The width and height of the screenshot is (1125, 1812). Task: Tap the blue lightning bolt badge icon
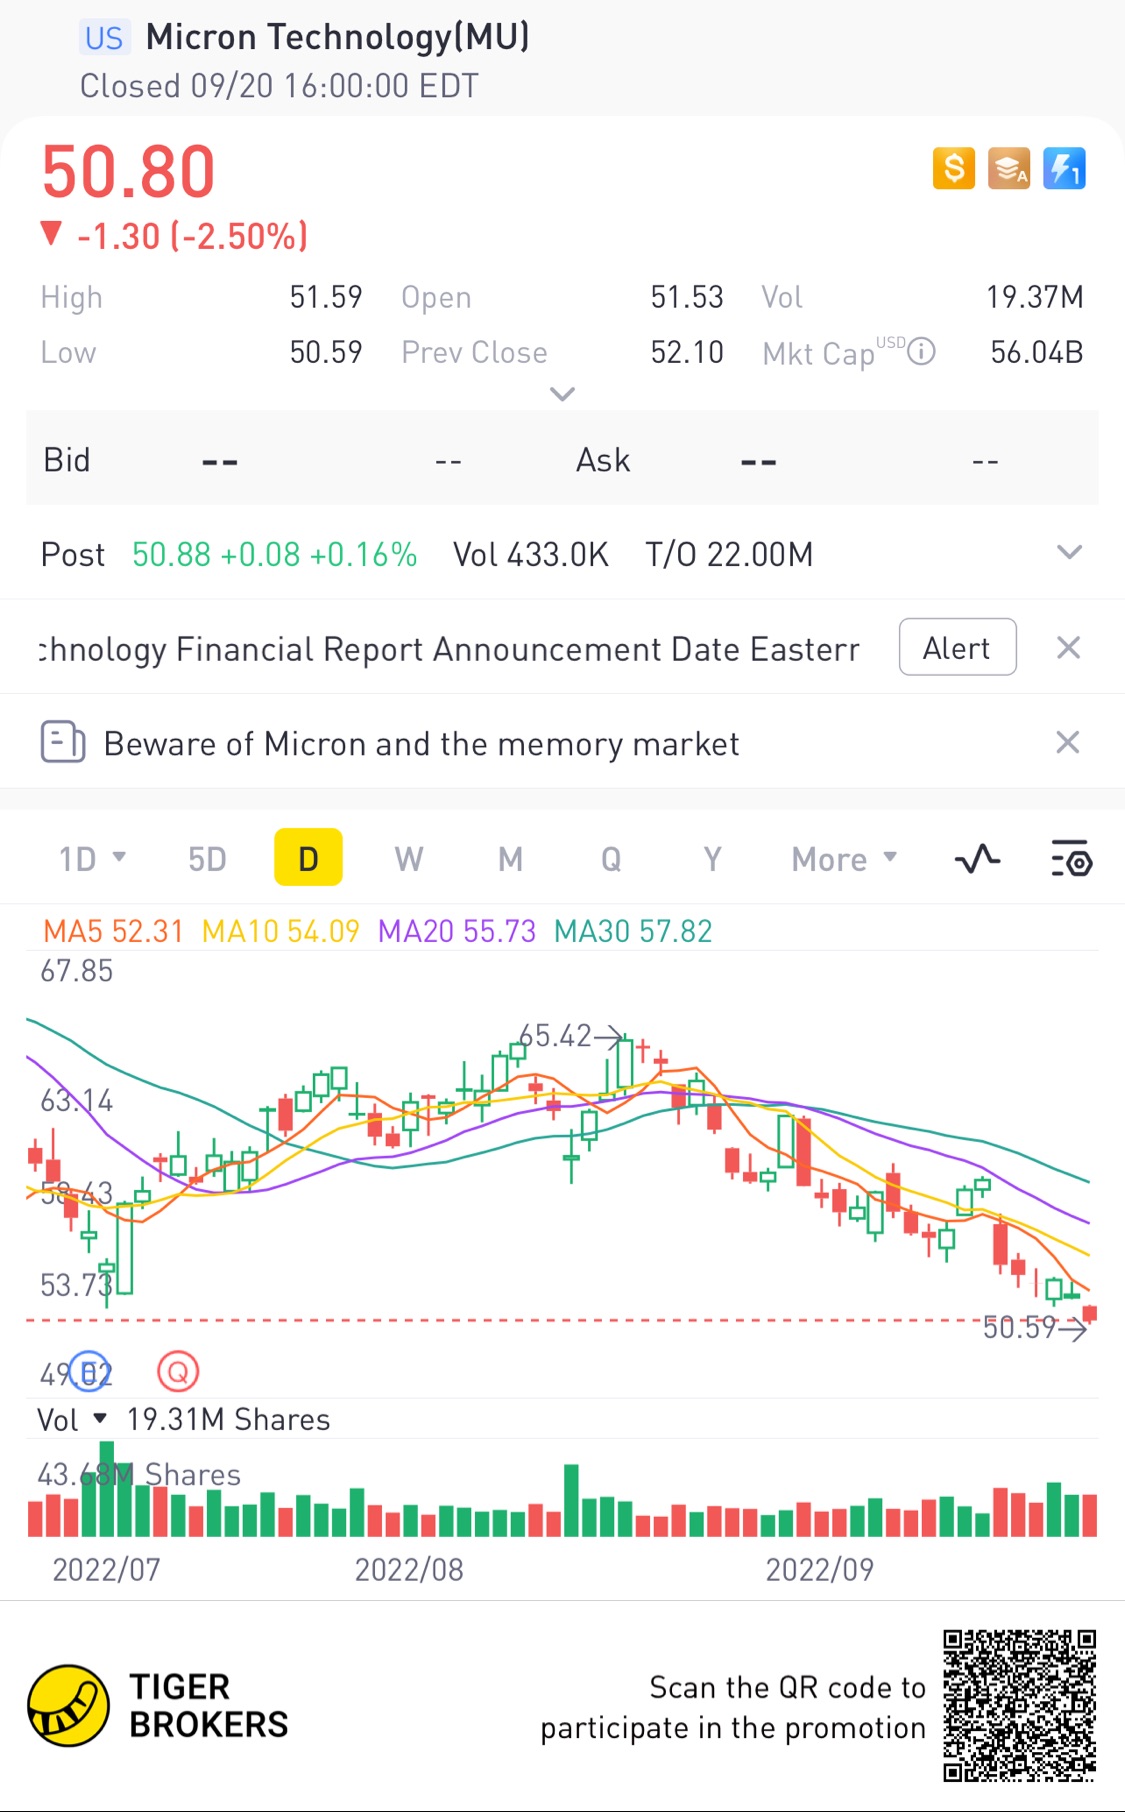[1064, 168]
